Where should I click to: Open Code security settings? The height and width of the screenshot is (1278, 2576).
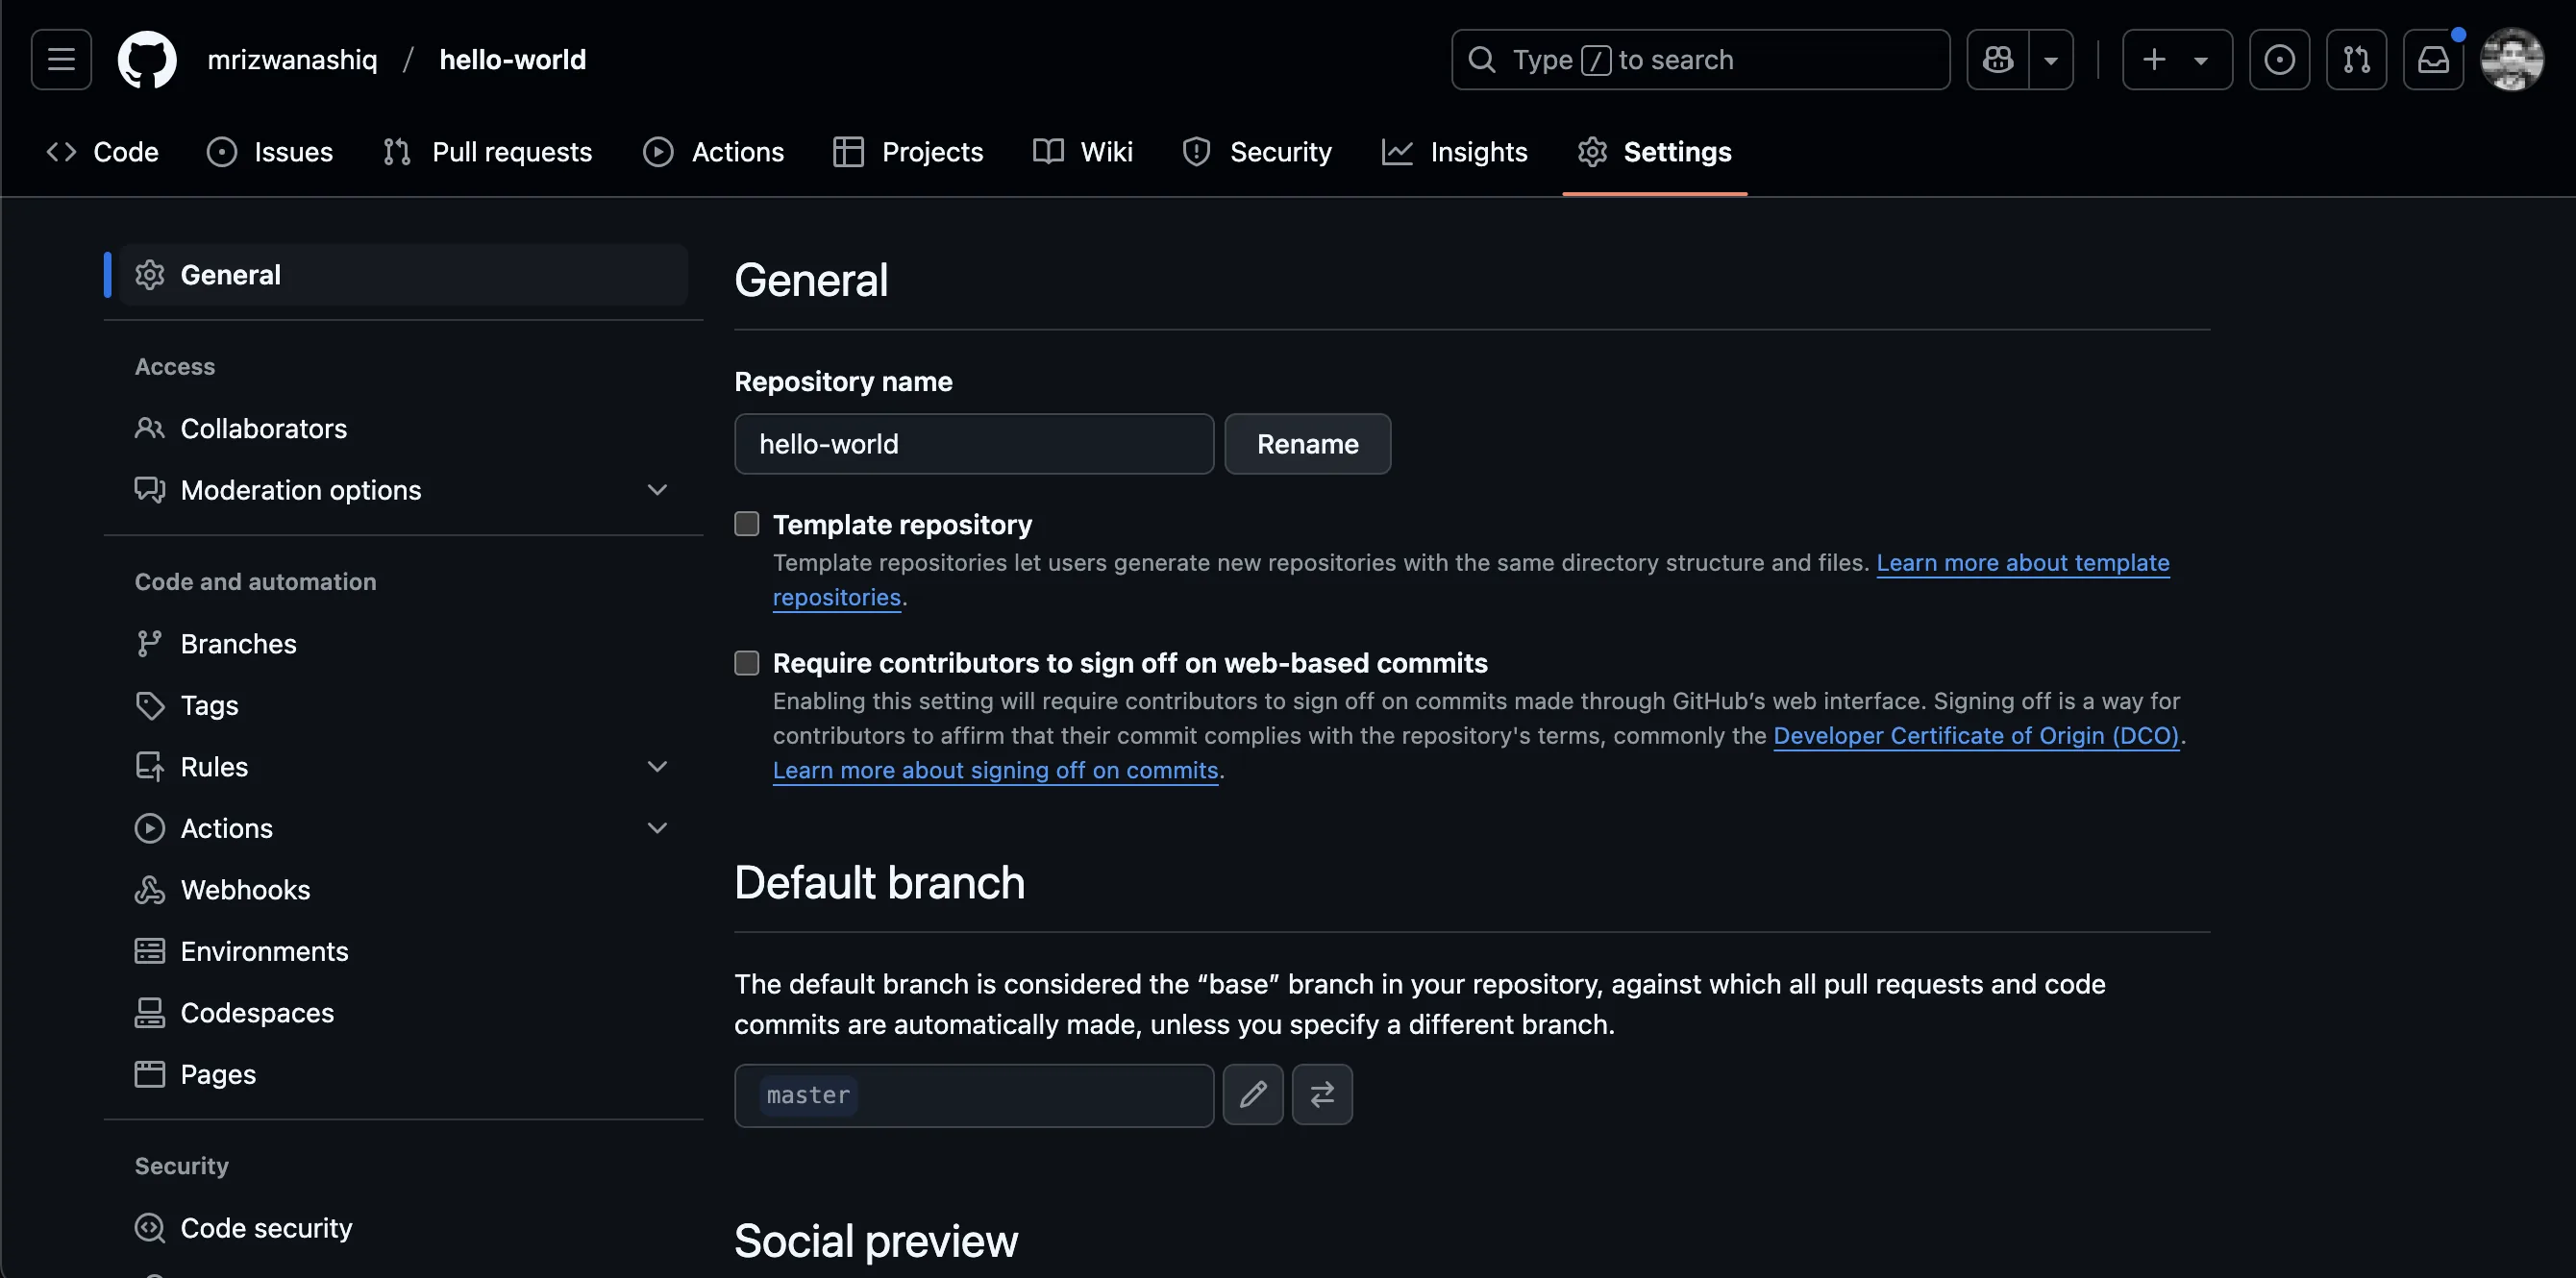pyautogui.click(x=404, y=1228)
